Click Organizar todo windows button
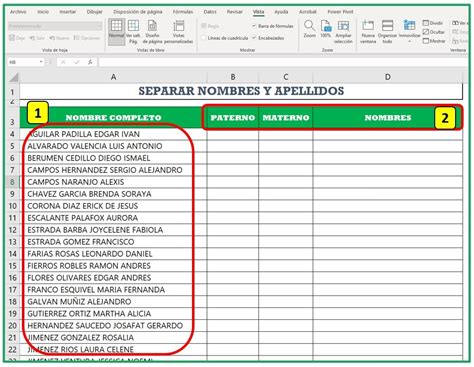The height and width of the screenshot is (367, 474). (387, 31)
